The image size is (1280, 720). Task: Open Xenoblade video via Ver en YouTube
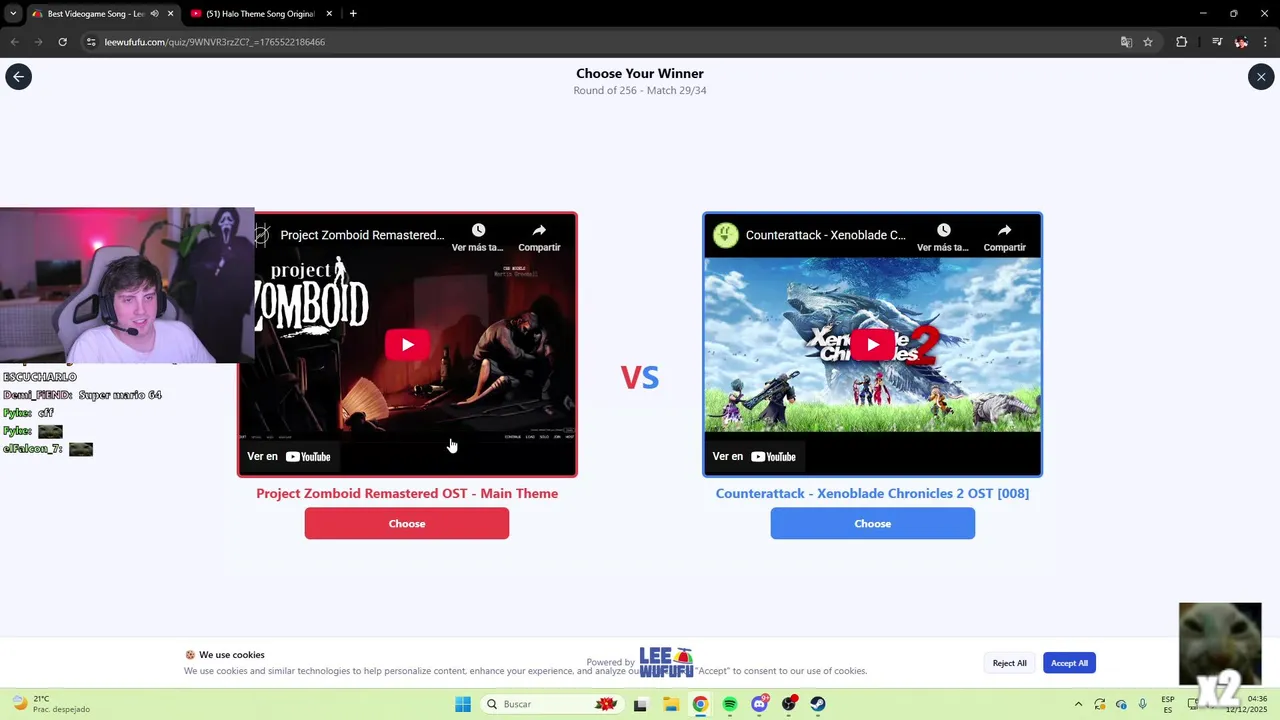click(x=754, y=457)
